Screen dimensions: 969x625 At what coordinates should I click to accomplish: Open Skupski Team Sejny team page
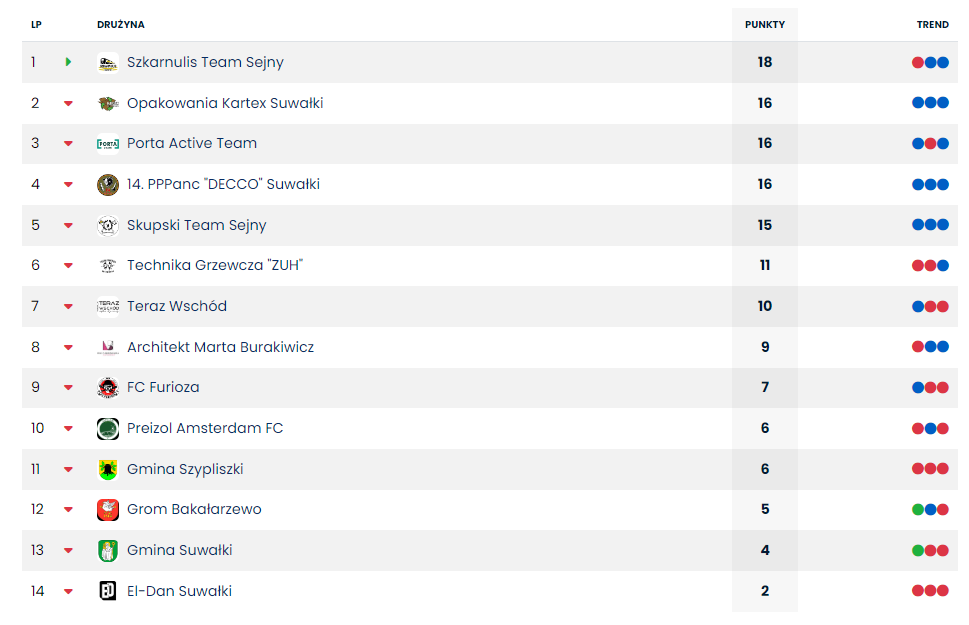coord(196,225)
